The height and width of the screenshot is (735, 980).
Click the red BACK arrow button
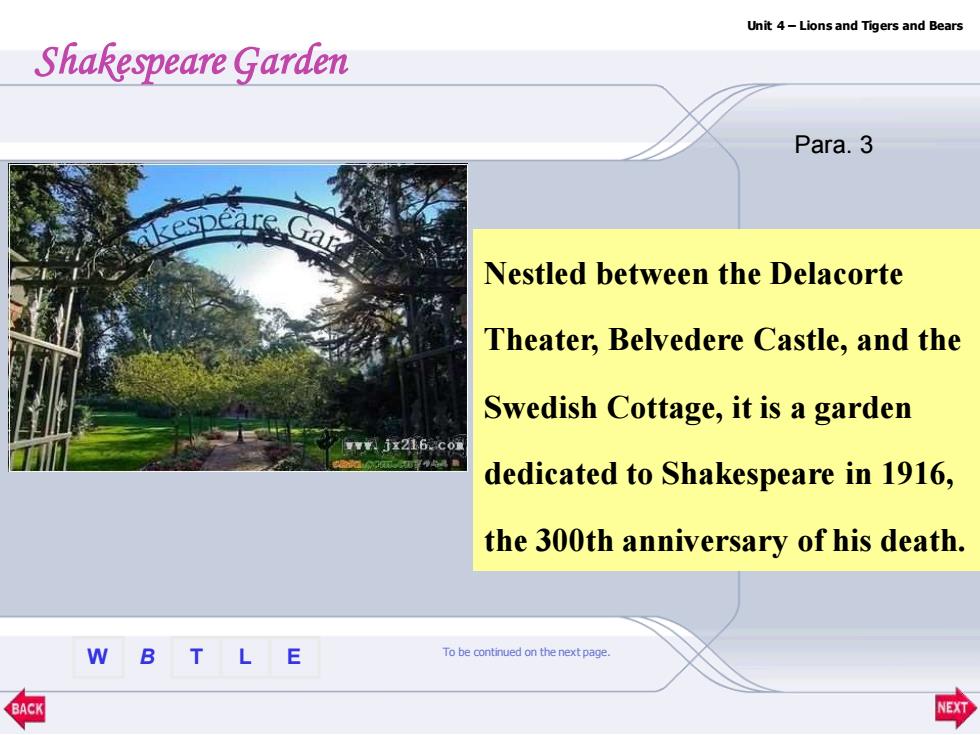(x=25, y=709)
